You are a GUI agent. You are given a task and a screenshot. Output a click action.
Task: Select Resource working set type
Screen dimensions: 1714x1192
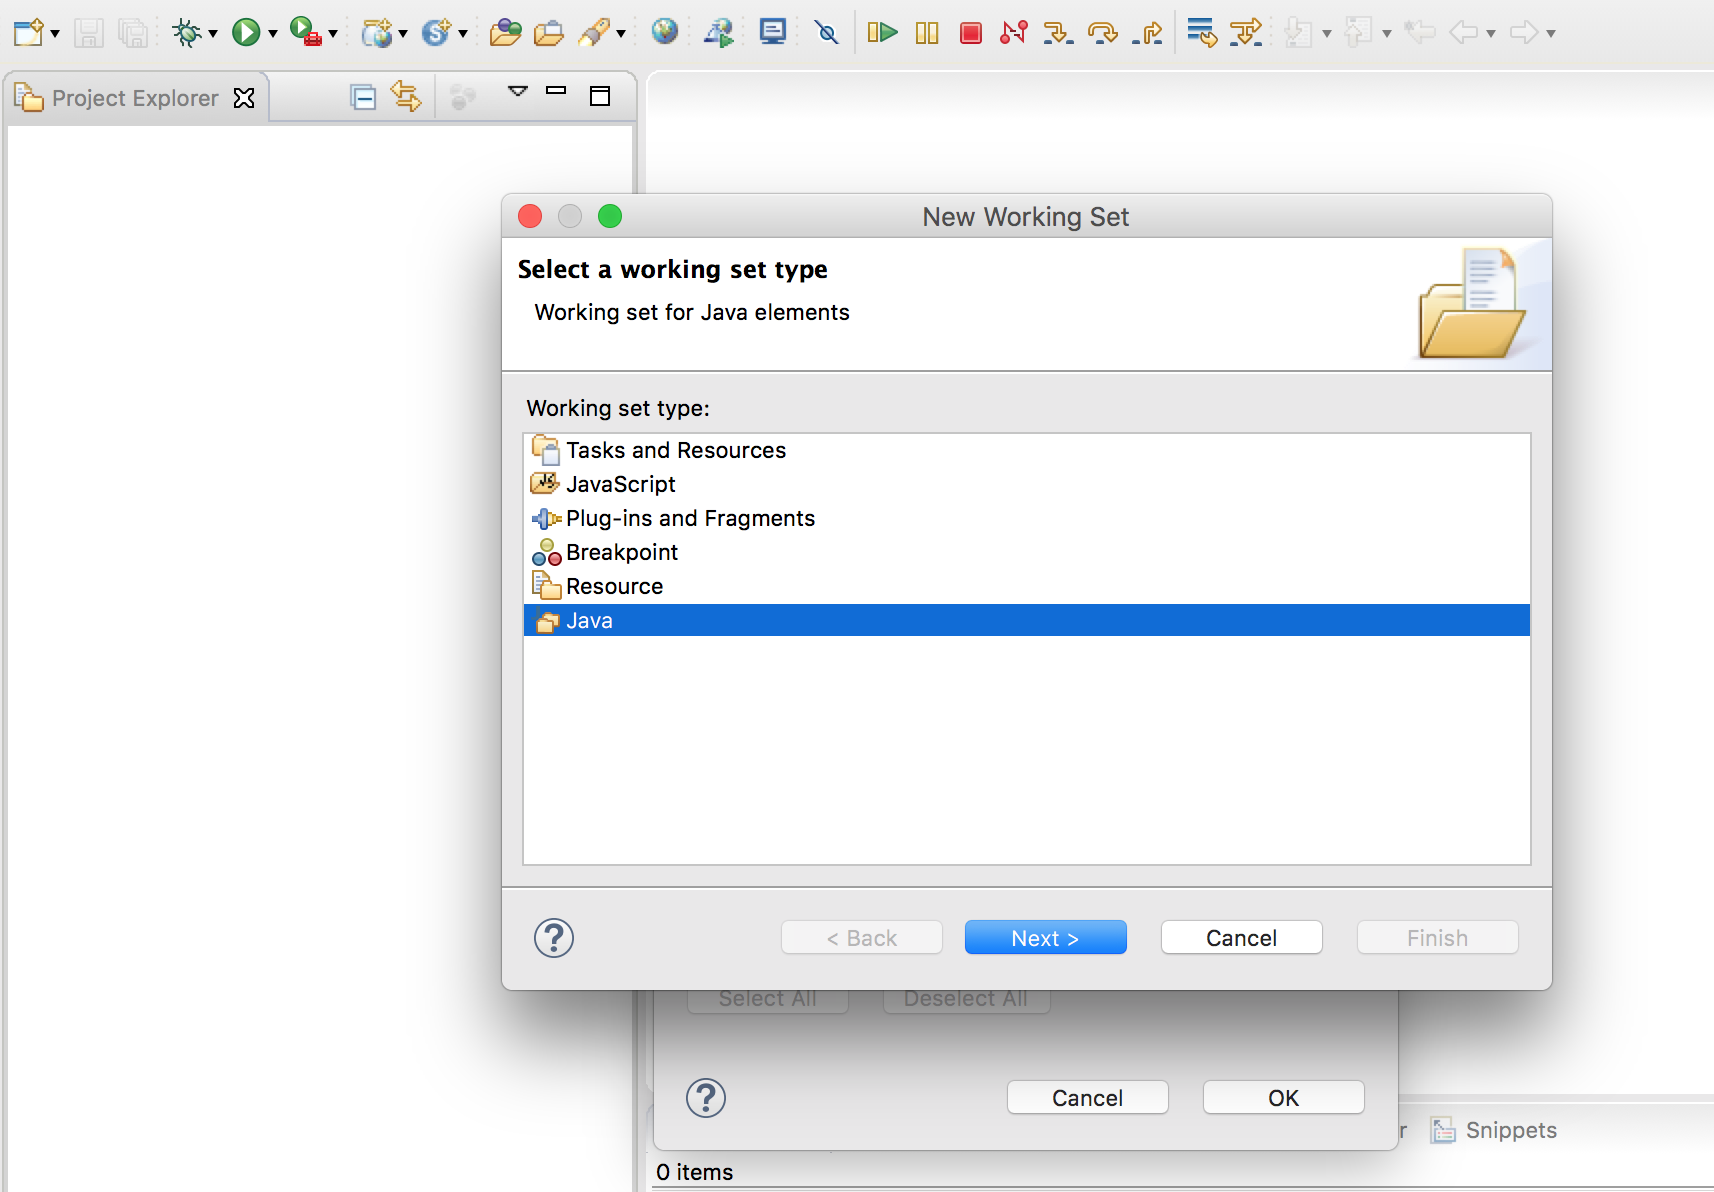pyautogui.click(x=1027, y=586)
